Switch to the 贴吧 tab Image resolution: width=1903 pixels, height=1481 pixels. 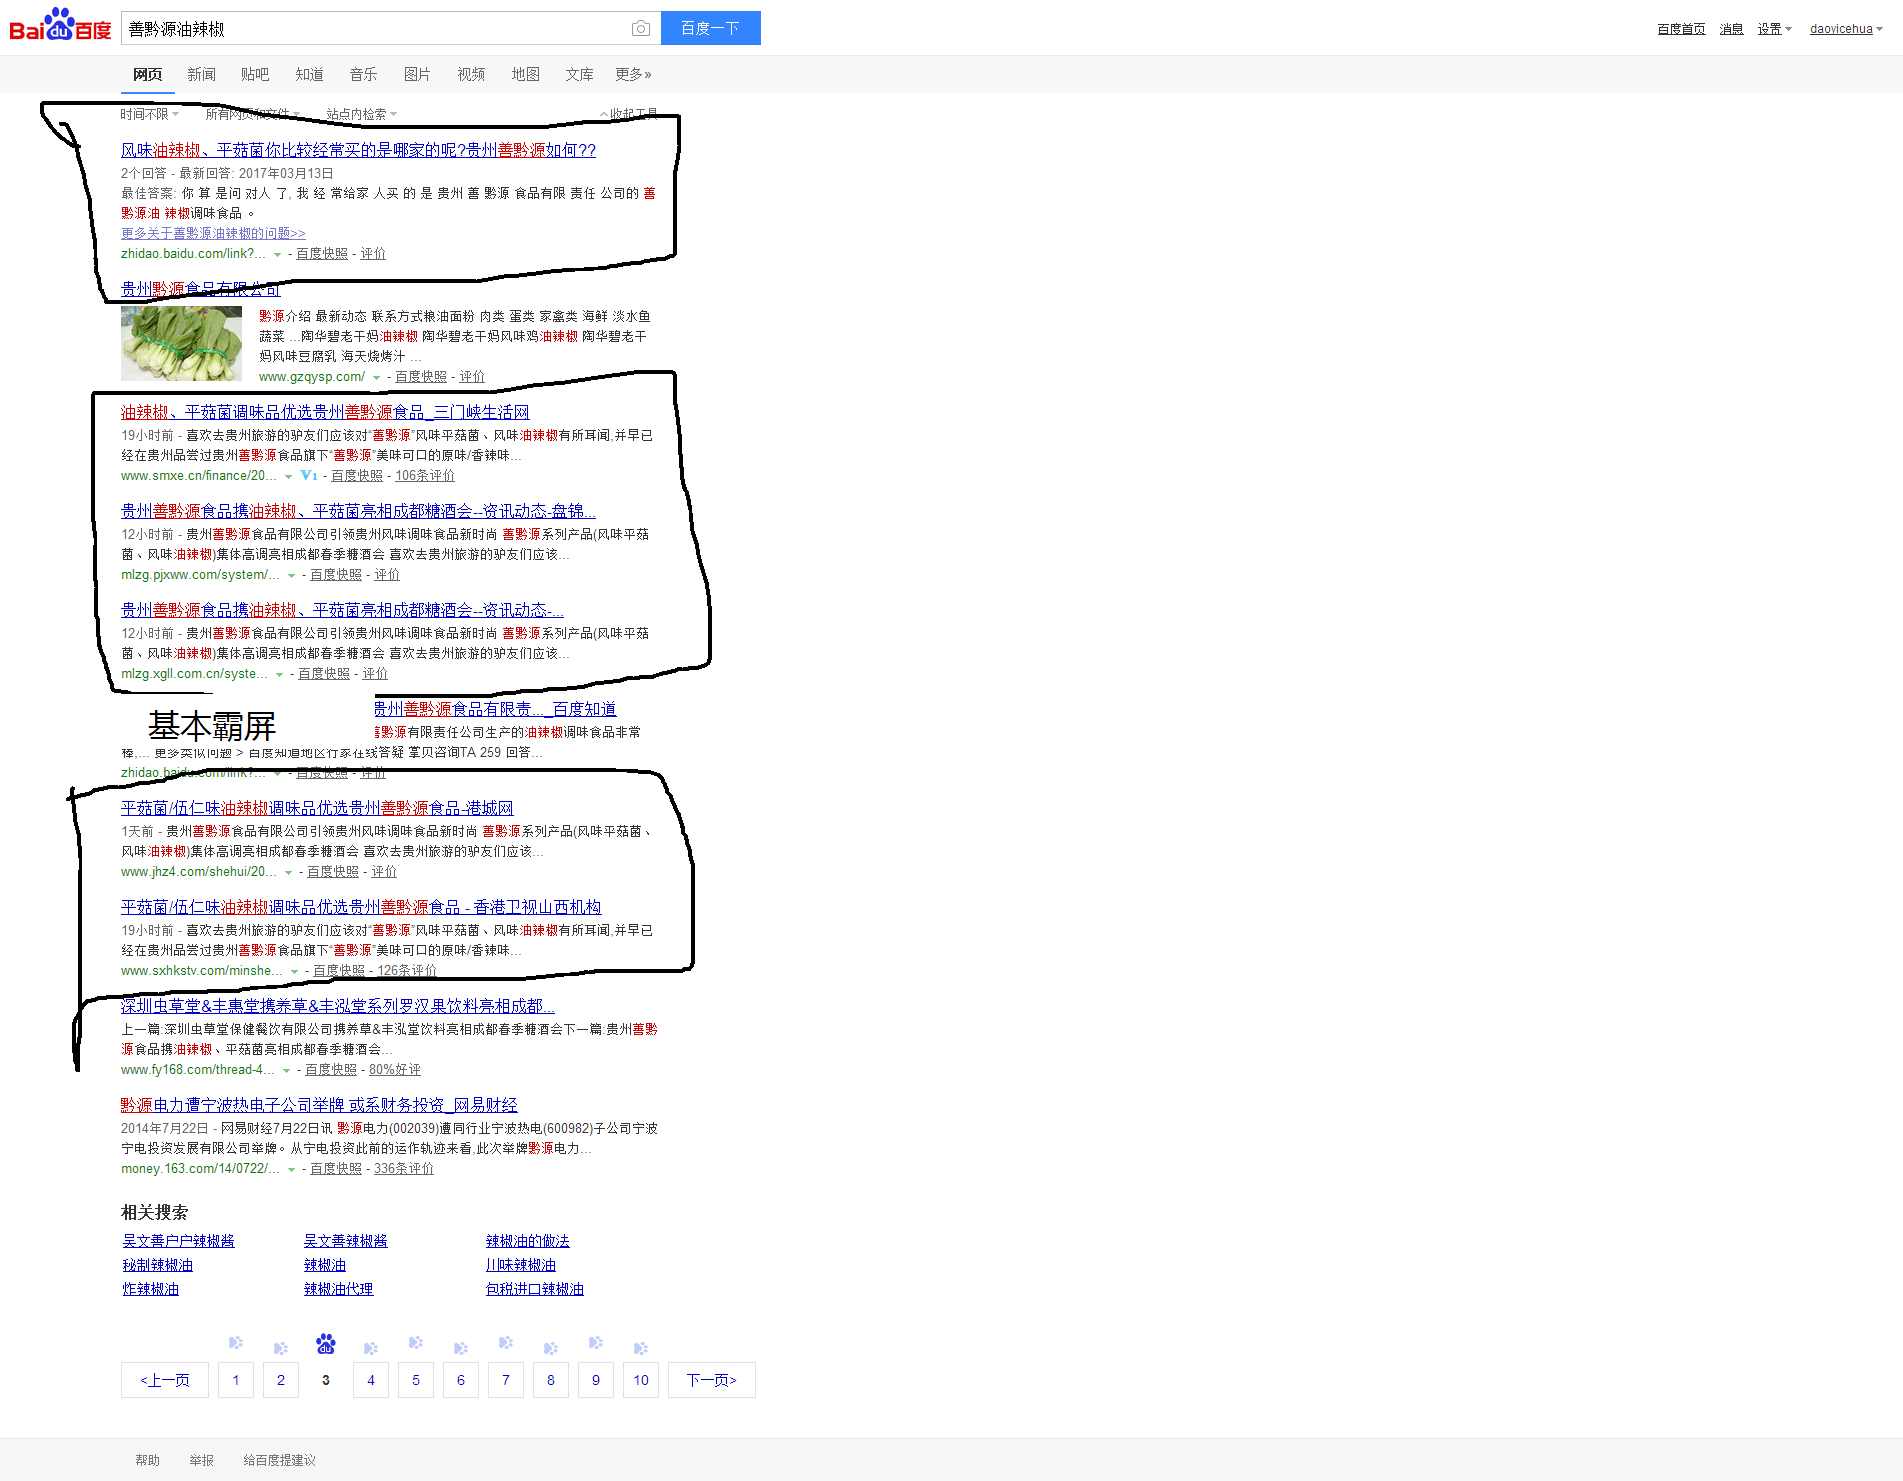click(x=255, y=74)
